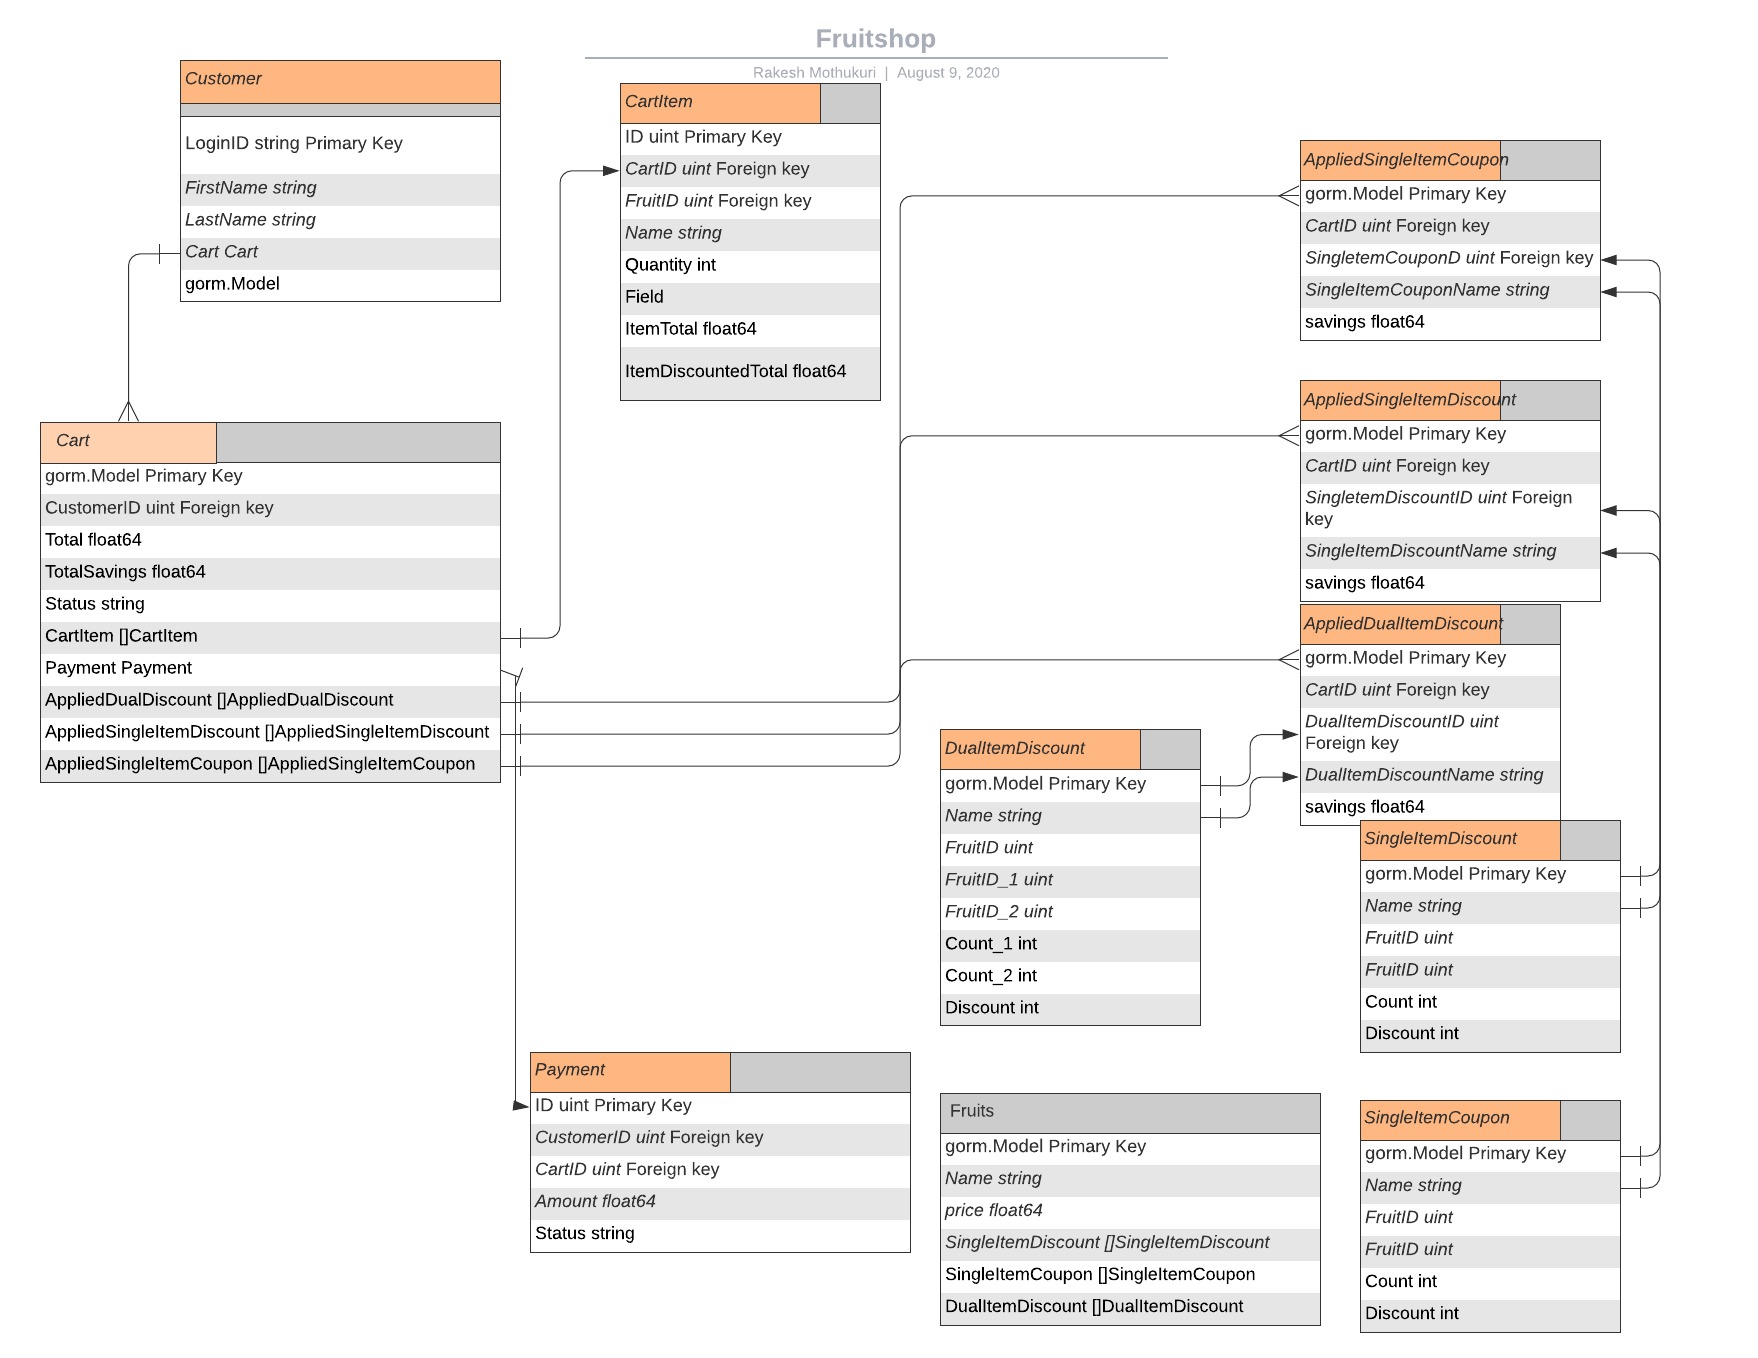1758x1358 pixels.
Task: Select the SingleItemDiscount entity header
Action: [1438, 838]
